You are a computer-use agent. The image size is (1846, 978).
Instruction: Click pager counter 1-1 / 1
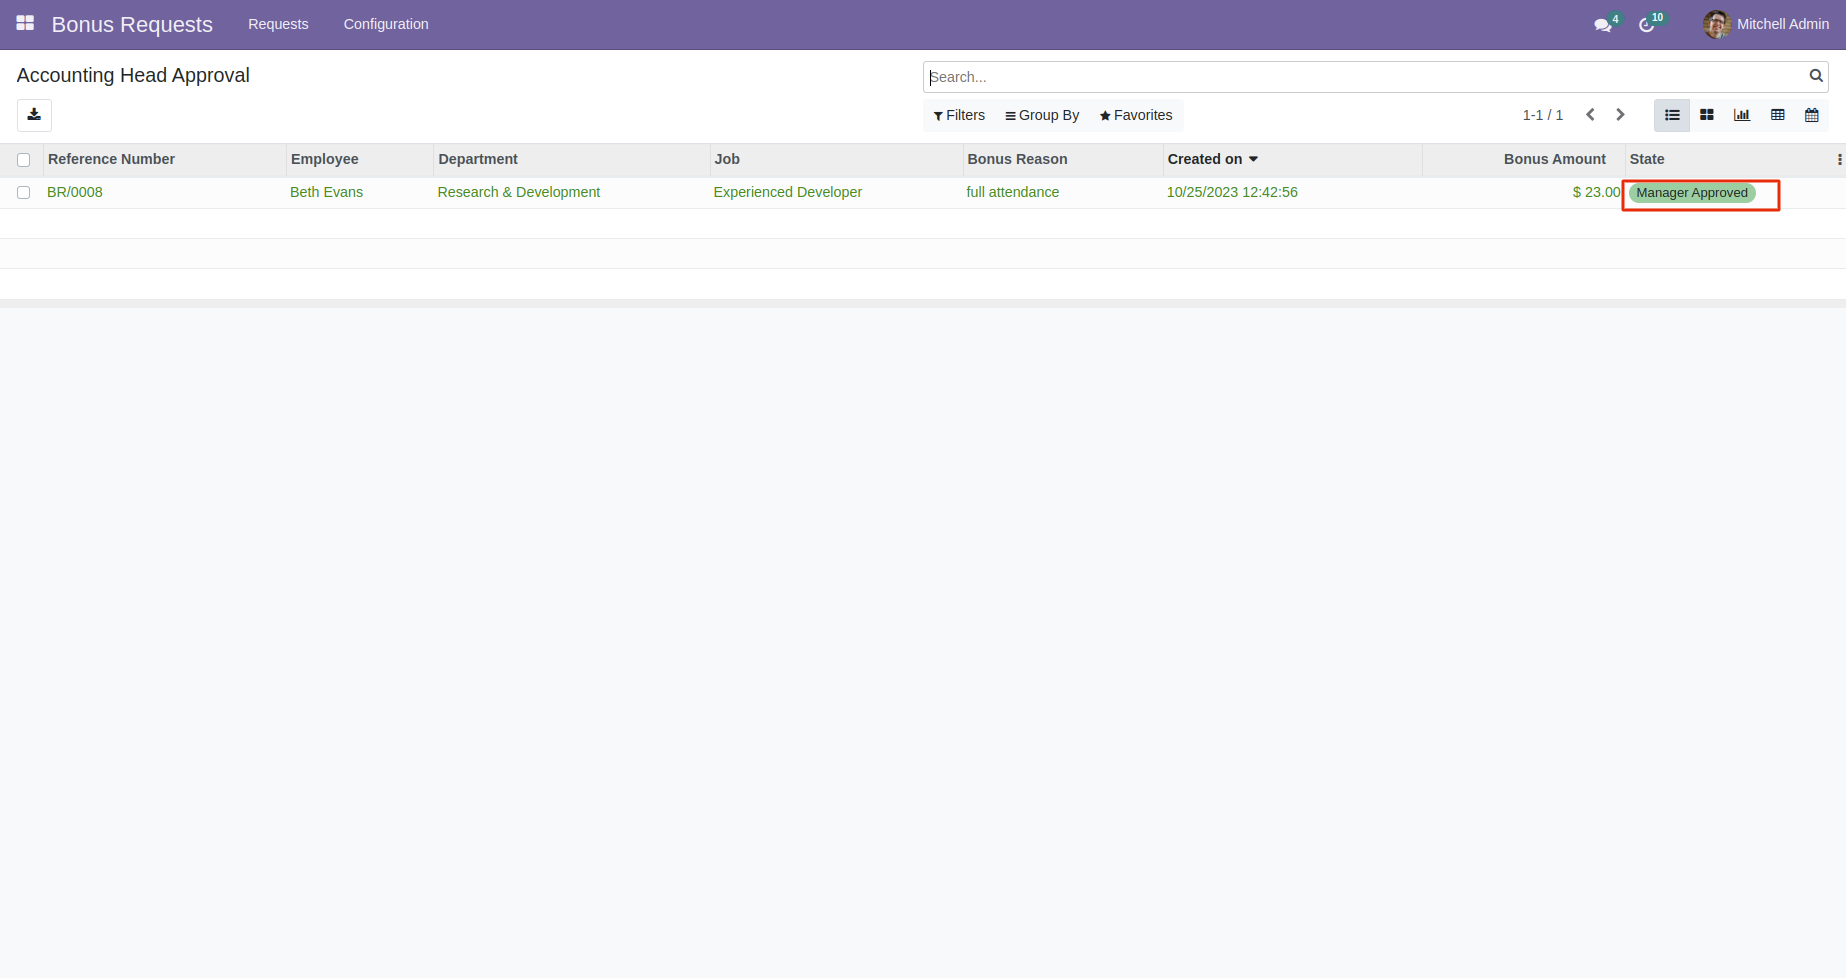(x=1542, y=115)
